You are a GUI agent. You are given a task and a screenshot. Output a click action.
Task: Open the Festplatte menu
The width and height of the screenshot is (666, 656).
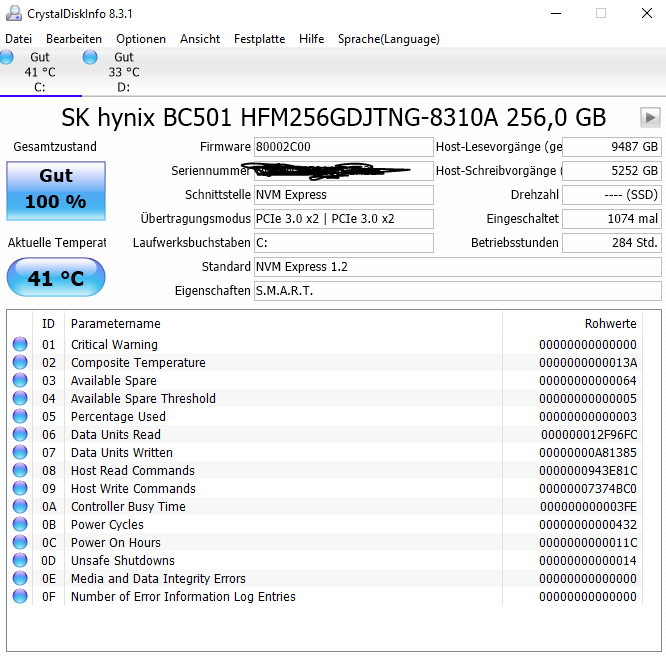pyautogui.click(x=259, y=39)
